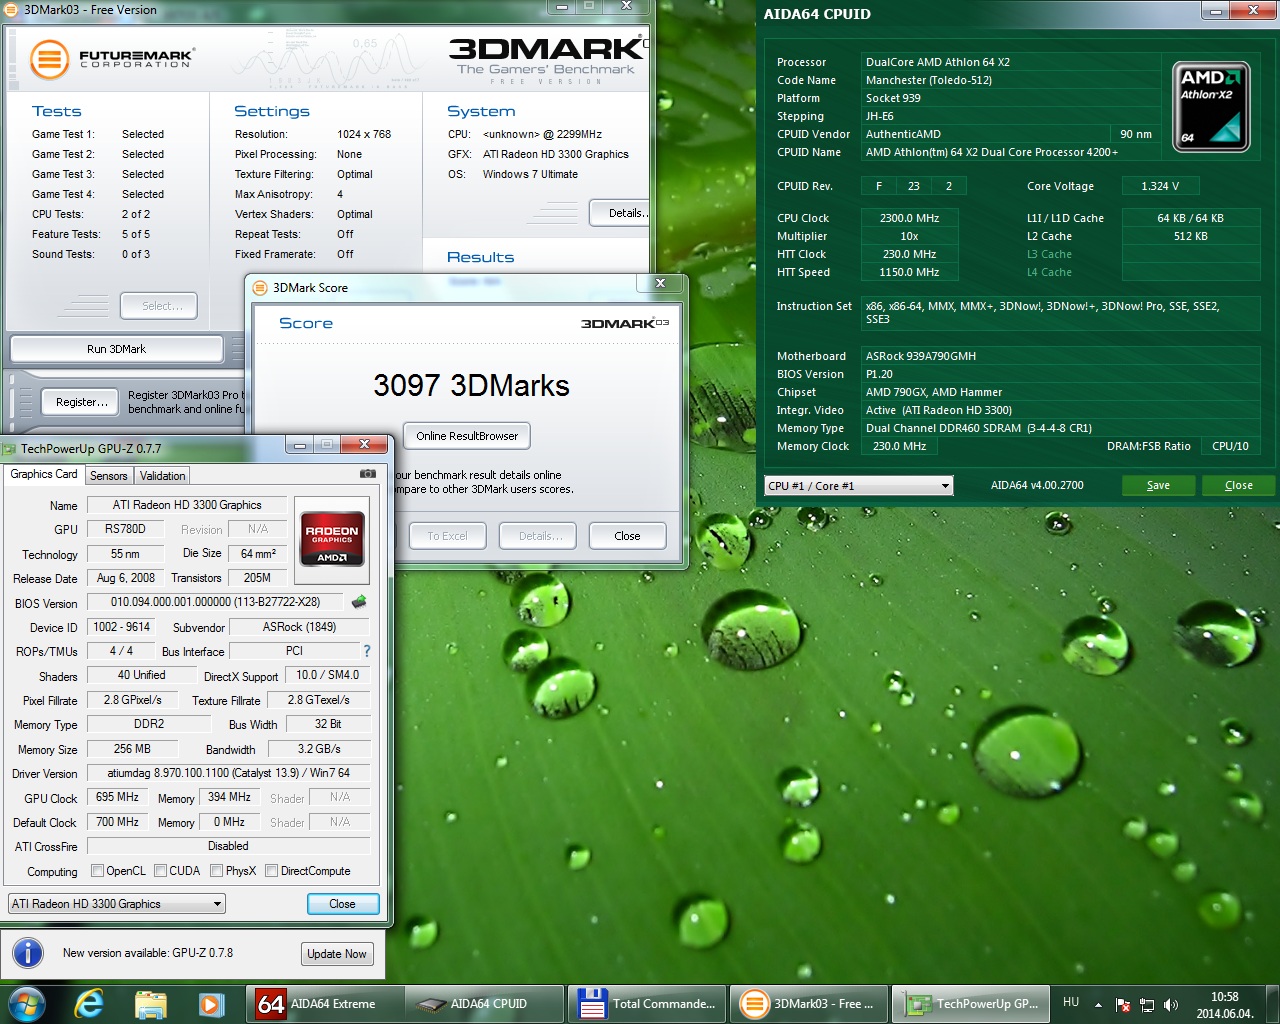
Task: Check the DirectCompute checkbox
Action: tap(271, 871)
